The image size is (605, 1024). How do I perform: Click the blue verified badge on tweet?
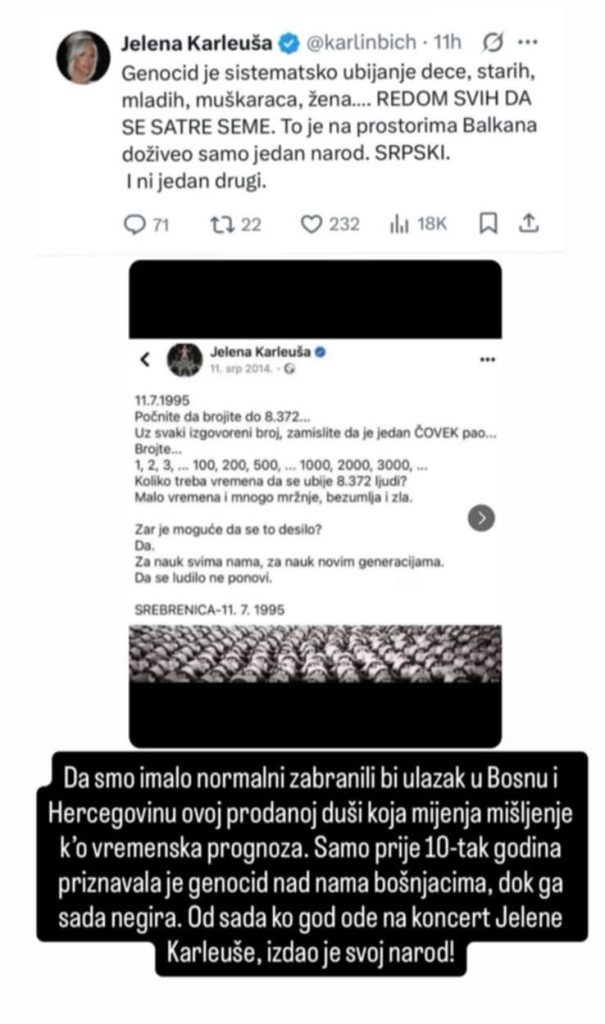pyautogui.click(x=289, y=43)
